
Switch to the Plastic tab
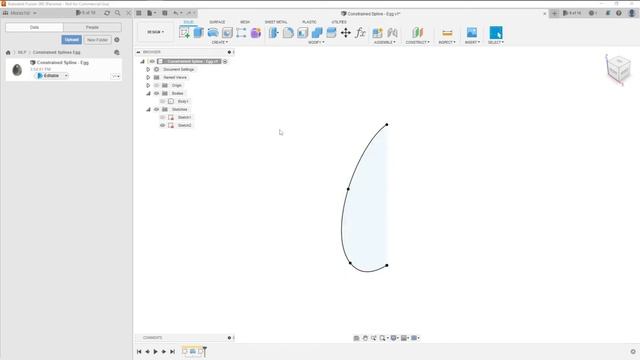309,22
